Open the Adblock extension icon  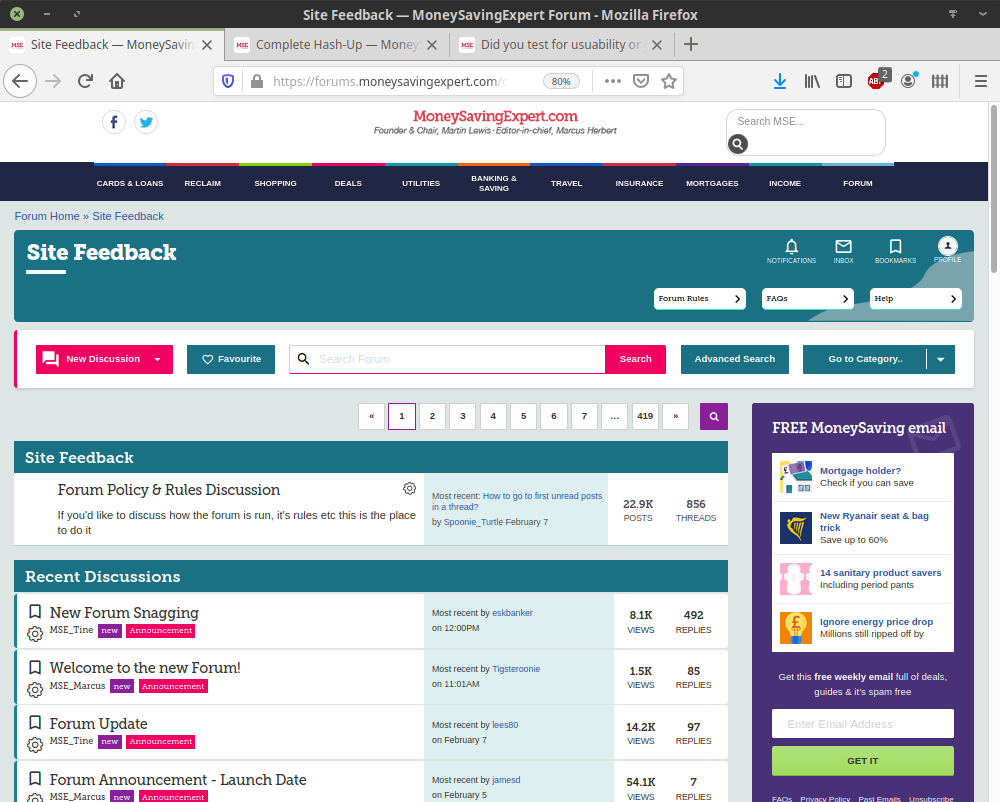point(878,80)
